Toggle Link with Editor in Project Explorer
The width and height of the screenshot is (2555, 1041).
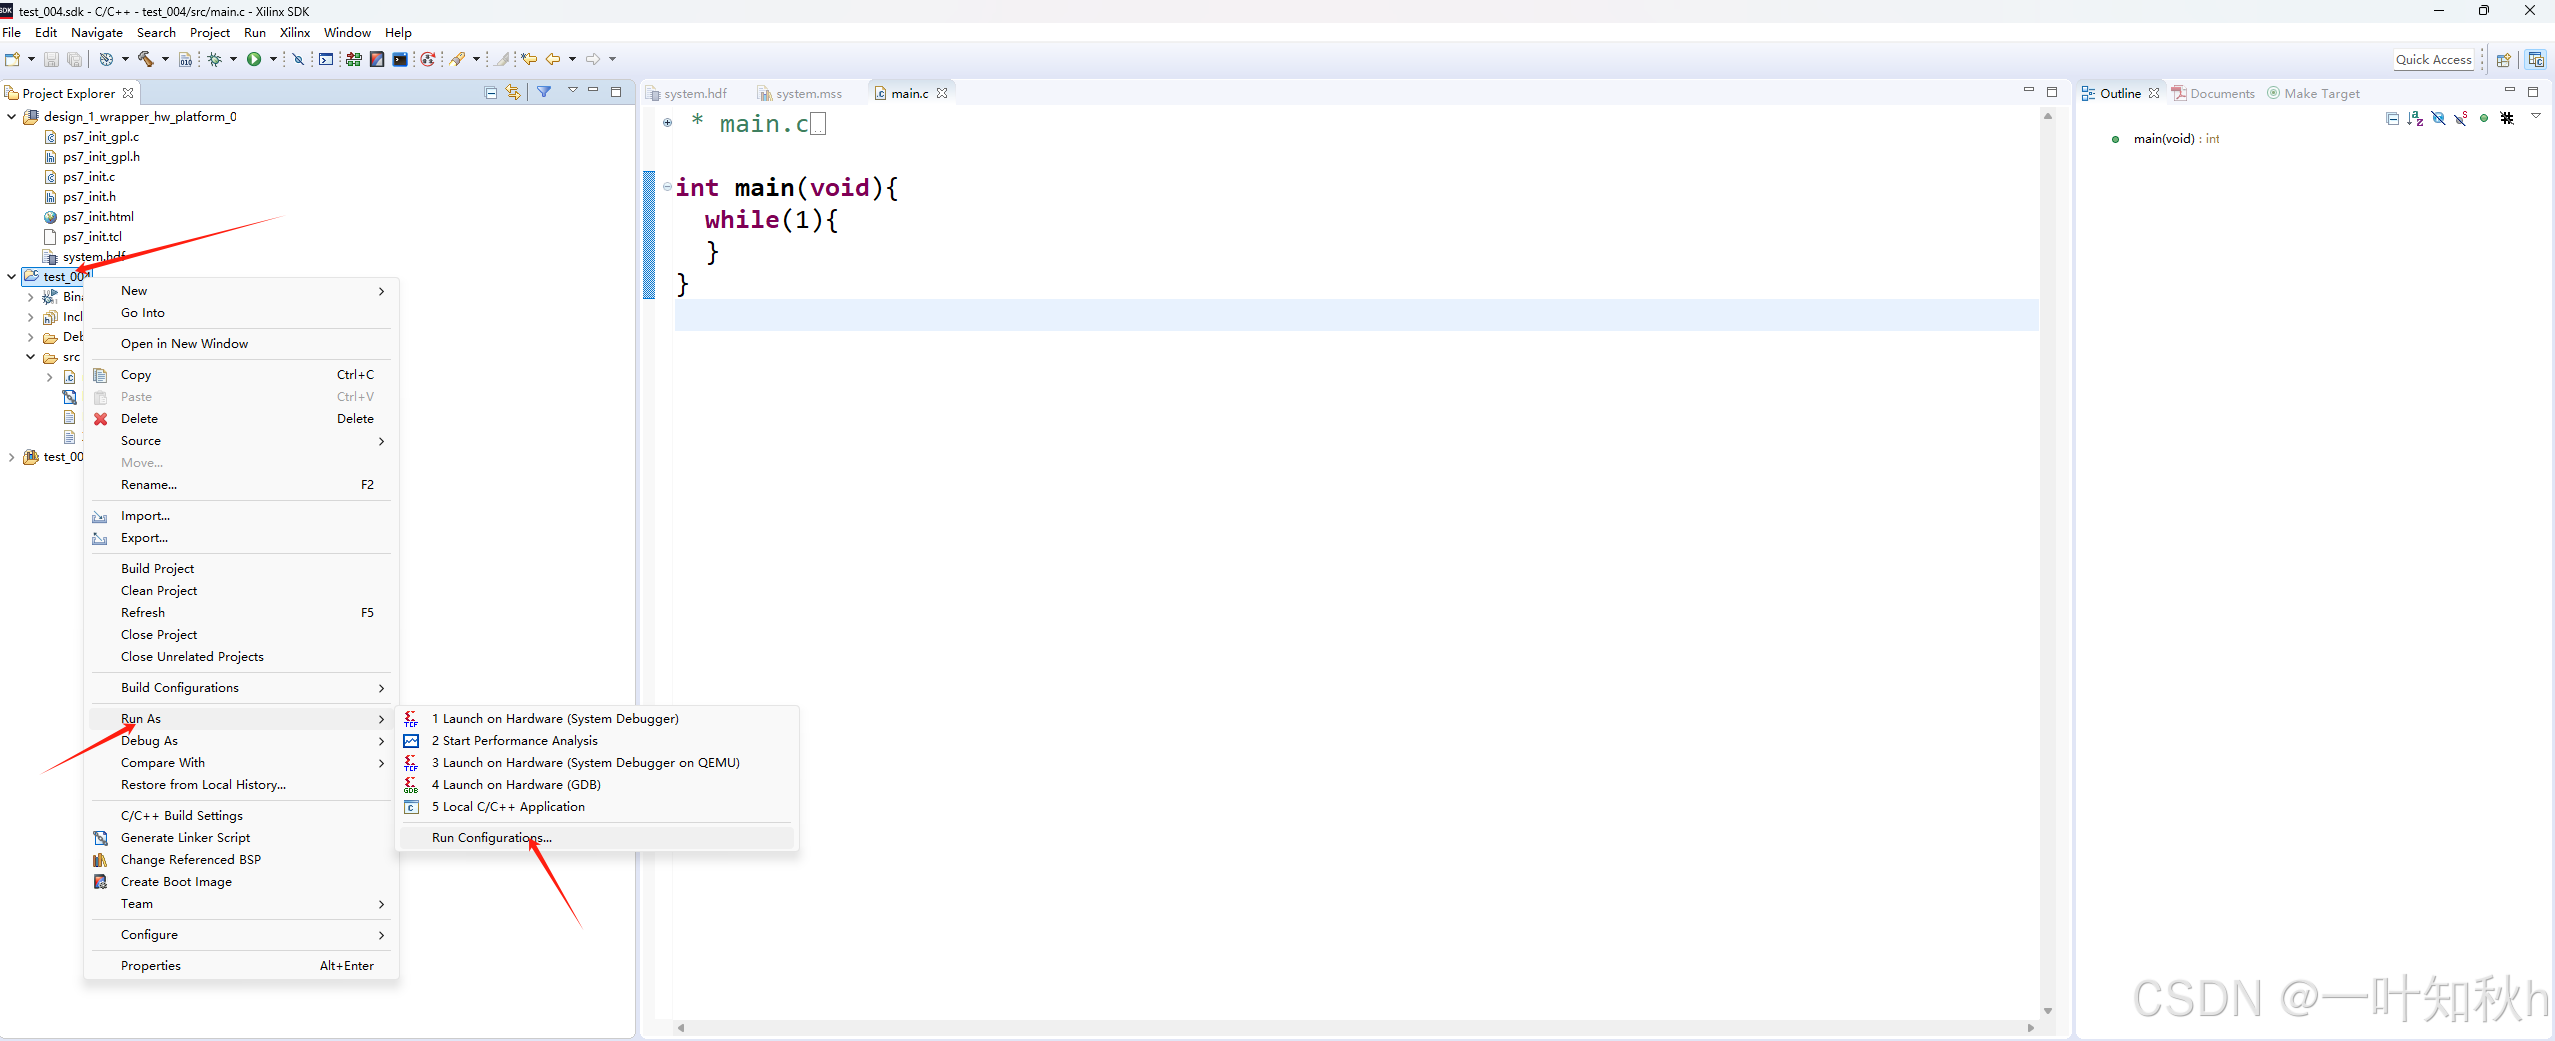click(513, 92)
